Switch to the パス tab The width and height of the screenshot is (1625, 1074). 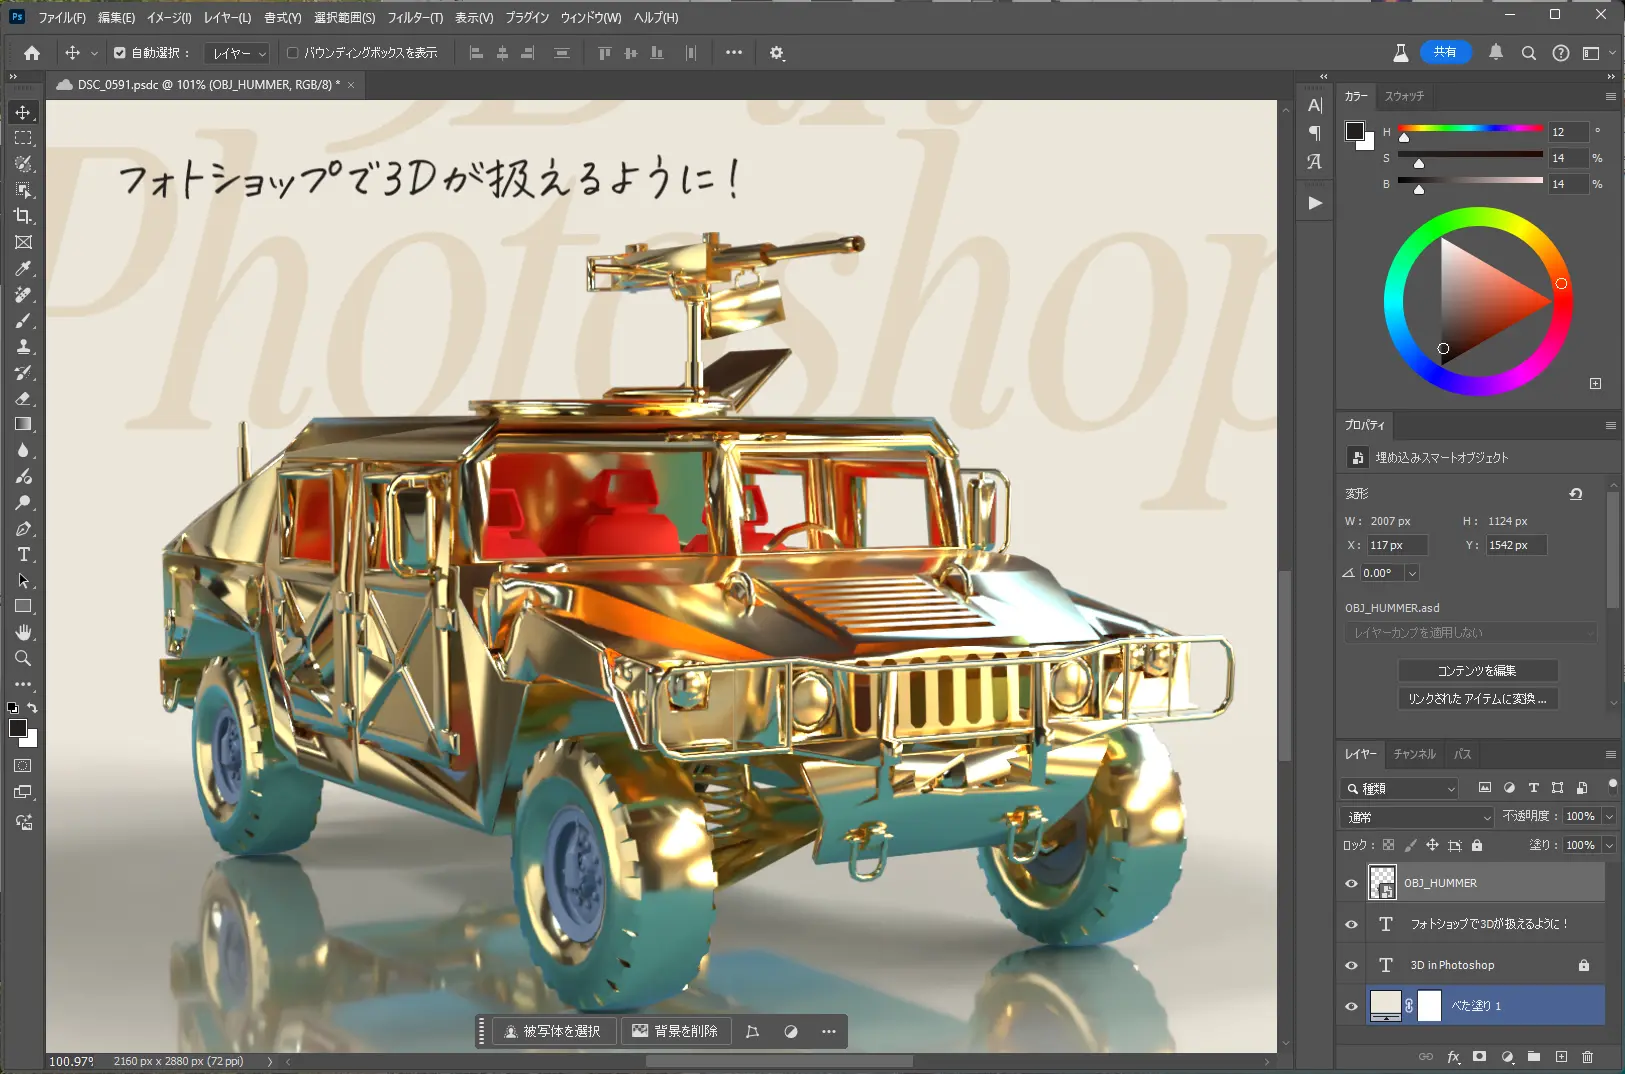click(x=1462, y=754)
